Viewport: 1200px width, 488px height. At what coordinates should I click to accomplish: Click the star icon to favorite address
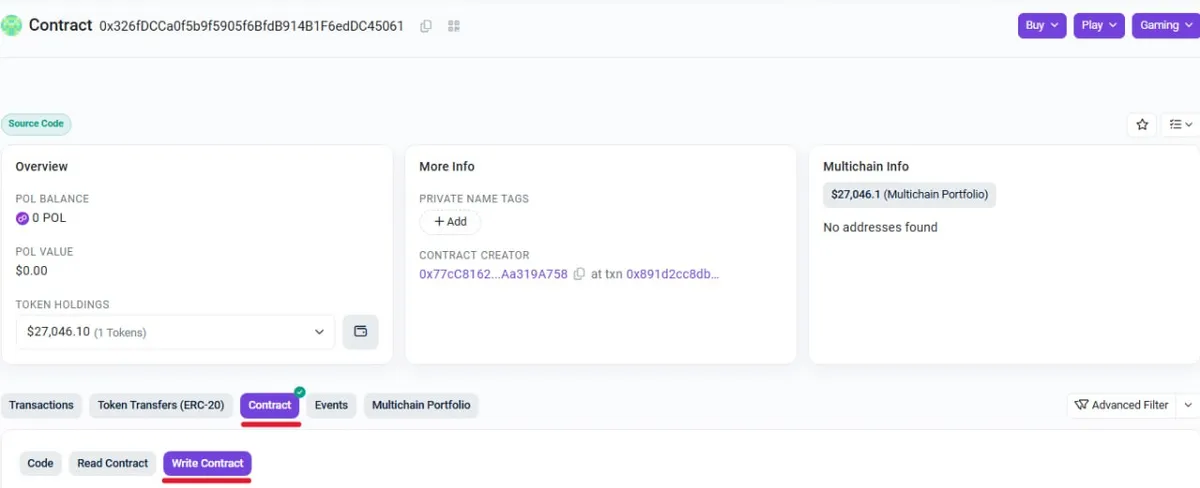pos(1142,125)
